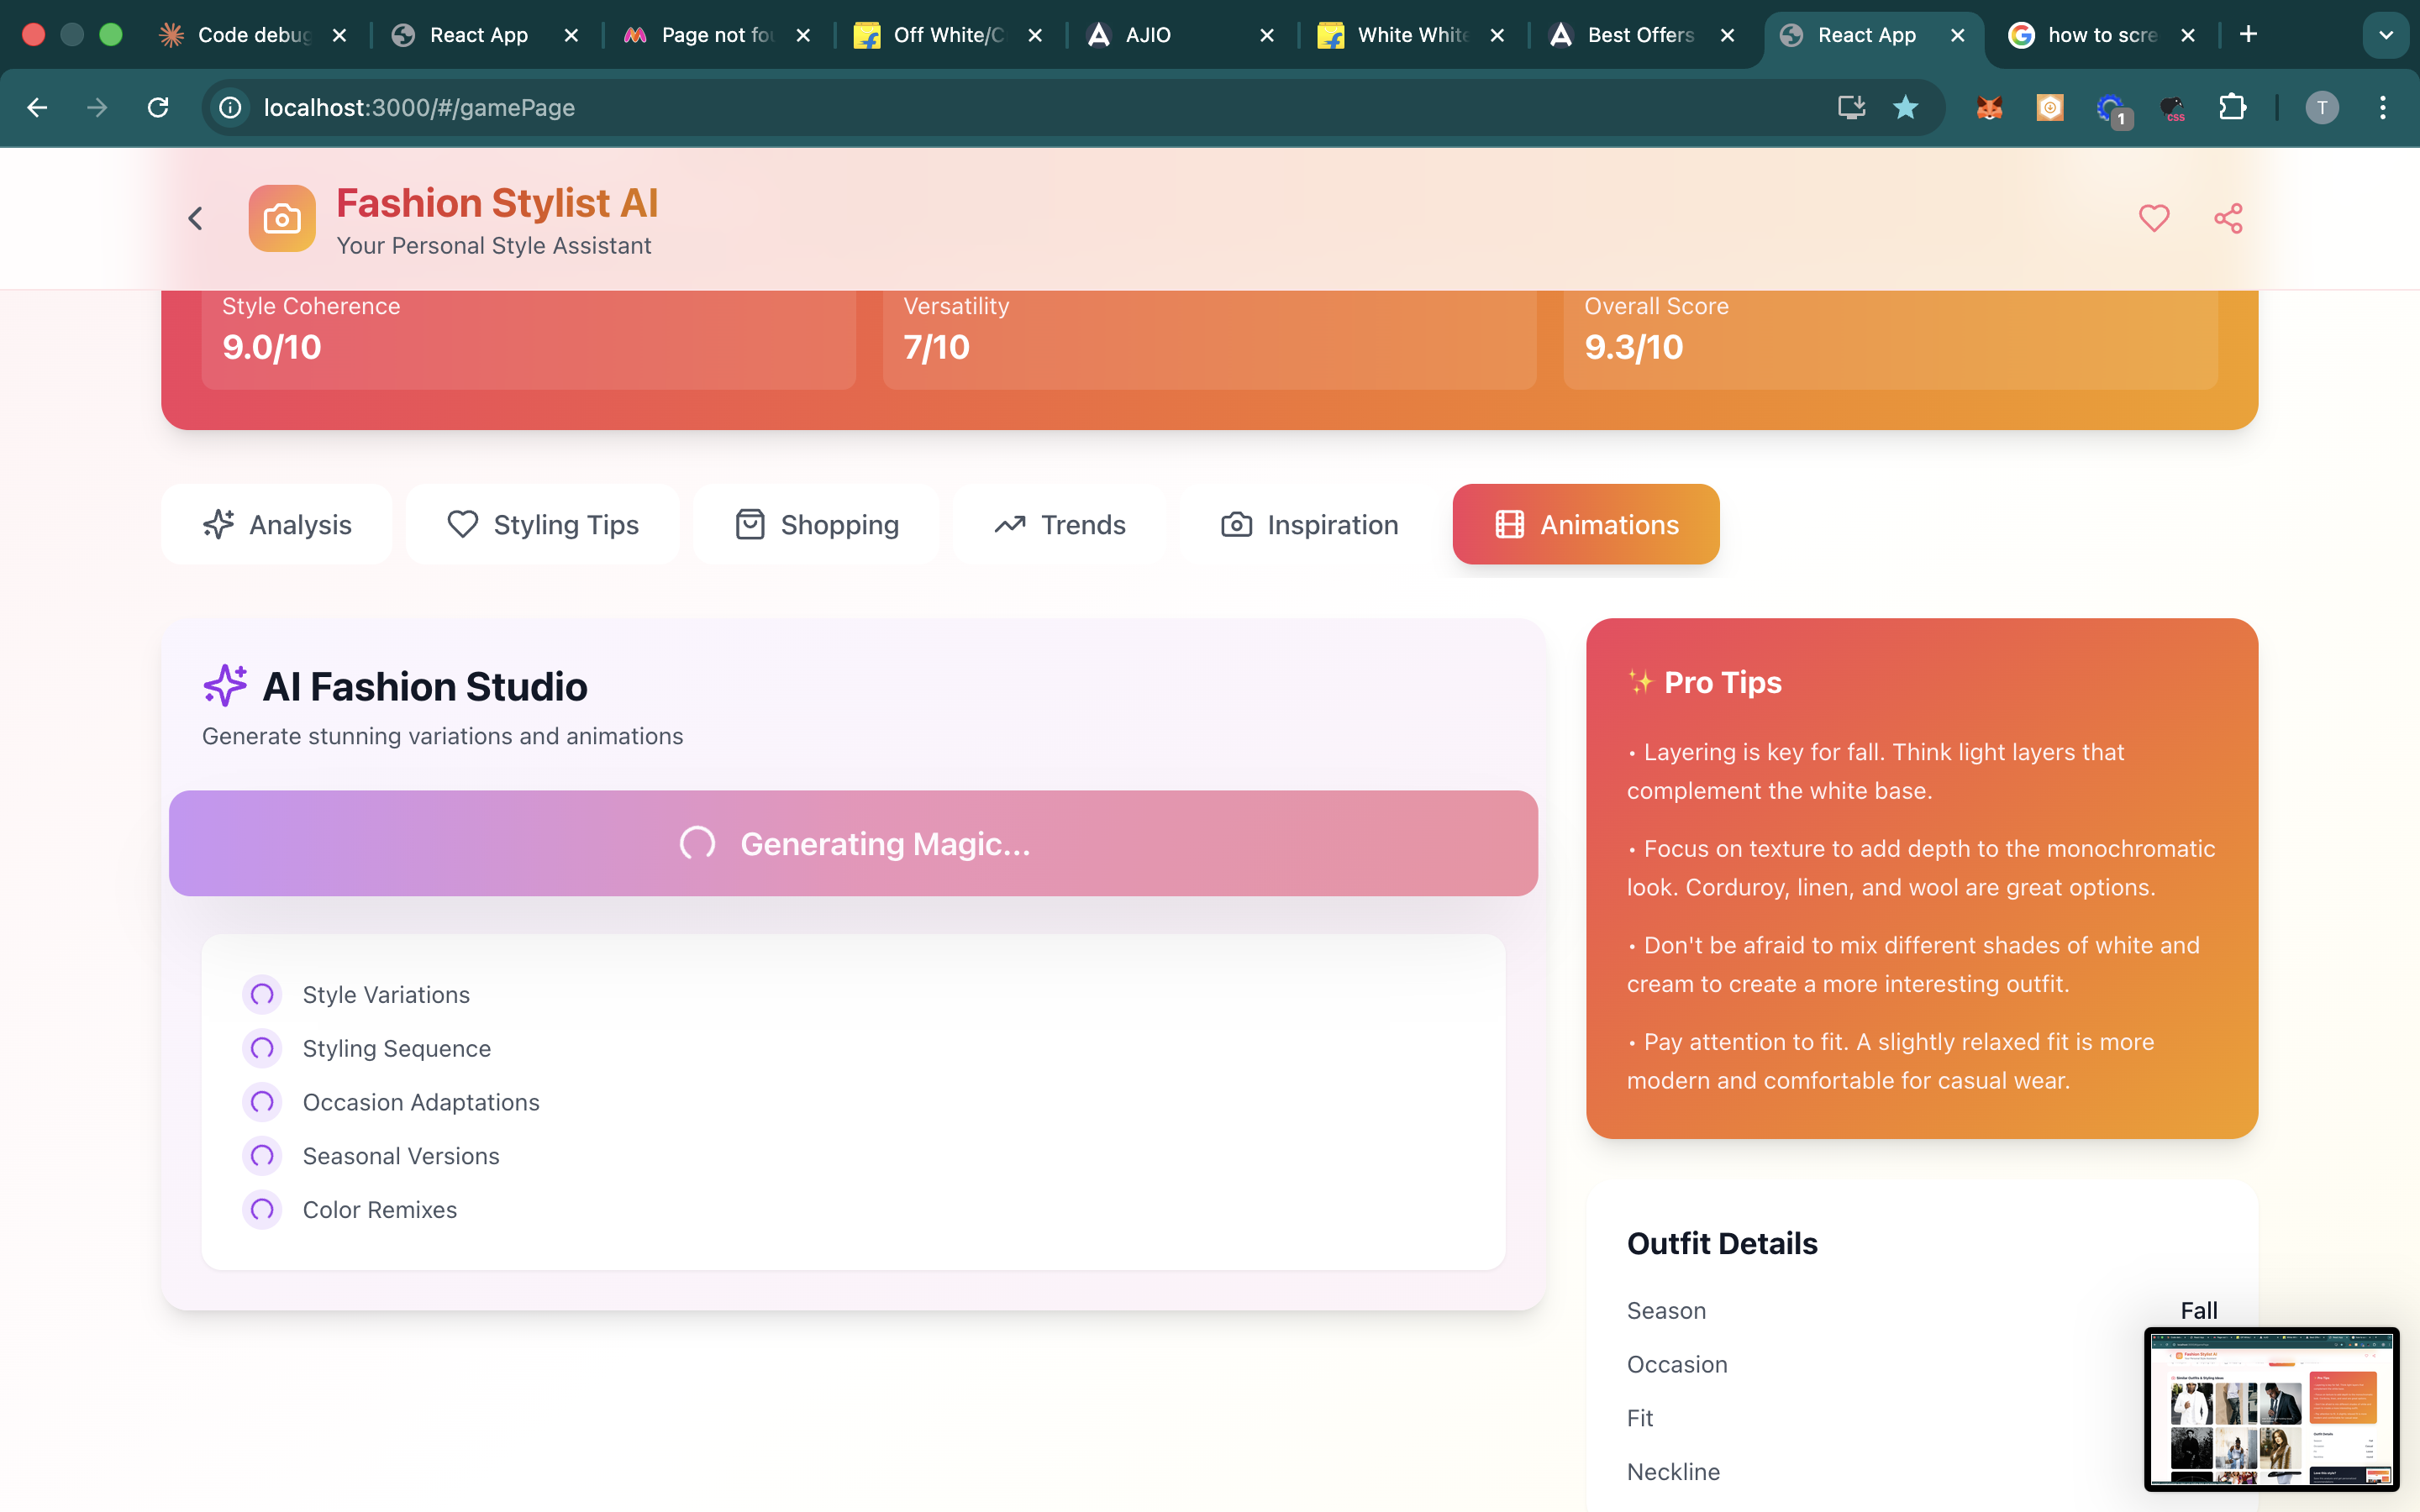Open the Extensions puzzle icon
This screenshot has height=1512, width=2420.
(x=2232, y=107)
